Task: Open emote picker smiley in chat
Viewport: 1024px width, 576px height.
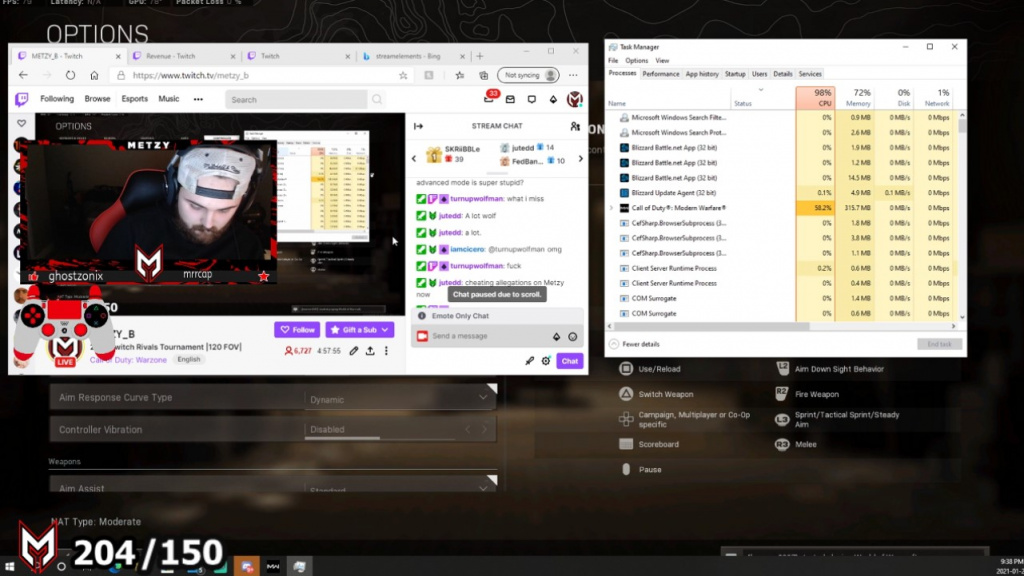Action: [573, 336]
